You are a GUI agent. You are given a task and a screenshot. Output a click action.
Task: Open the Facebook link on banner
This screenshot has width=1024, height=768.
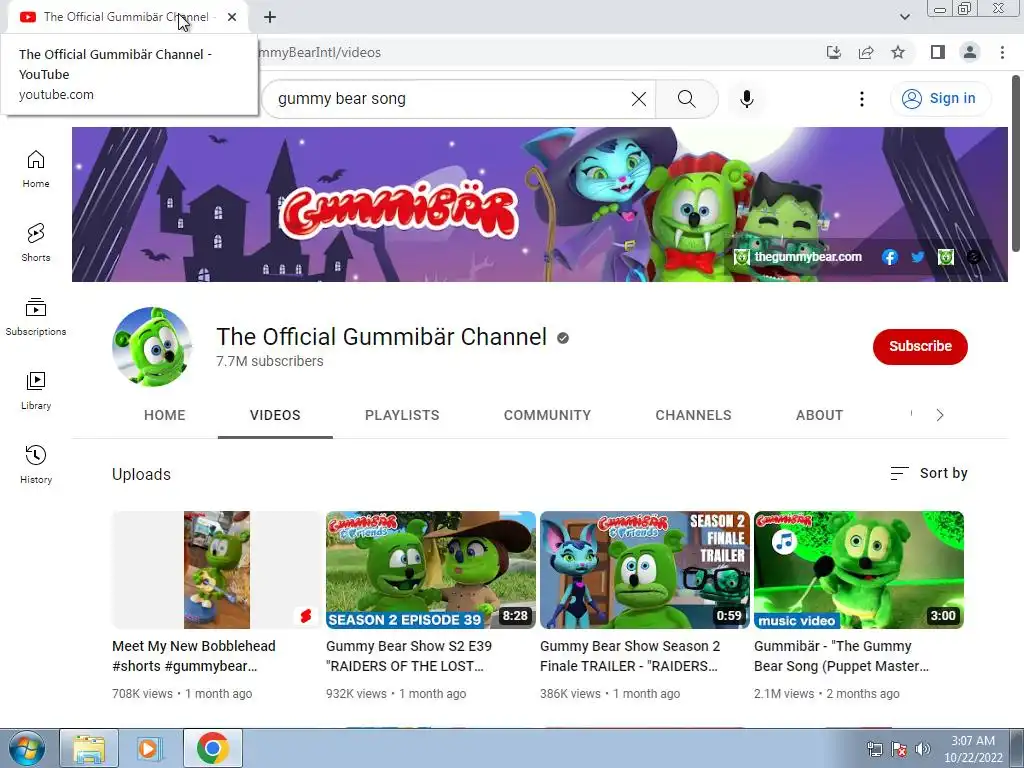click(889, 257)
